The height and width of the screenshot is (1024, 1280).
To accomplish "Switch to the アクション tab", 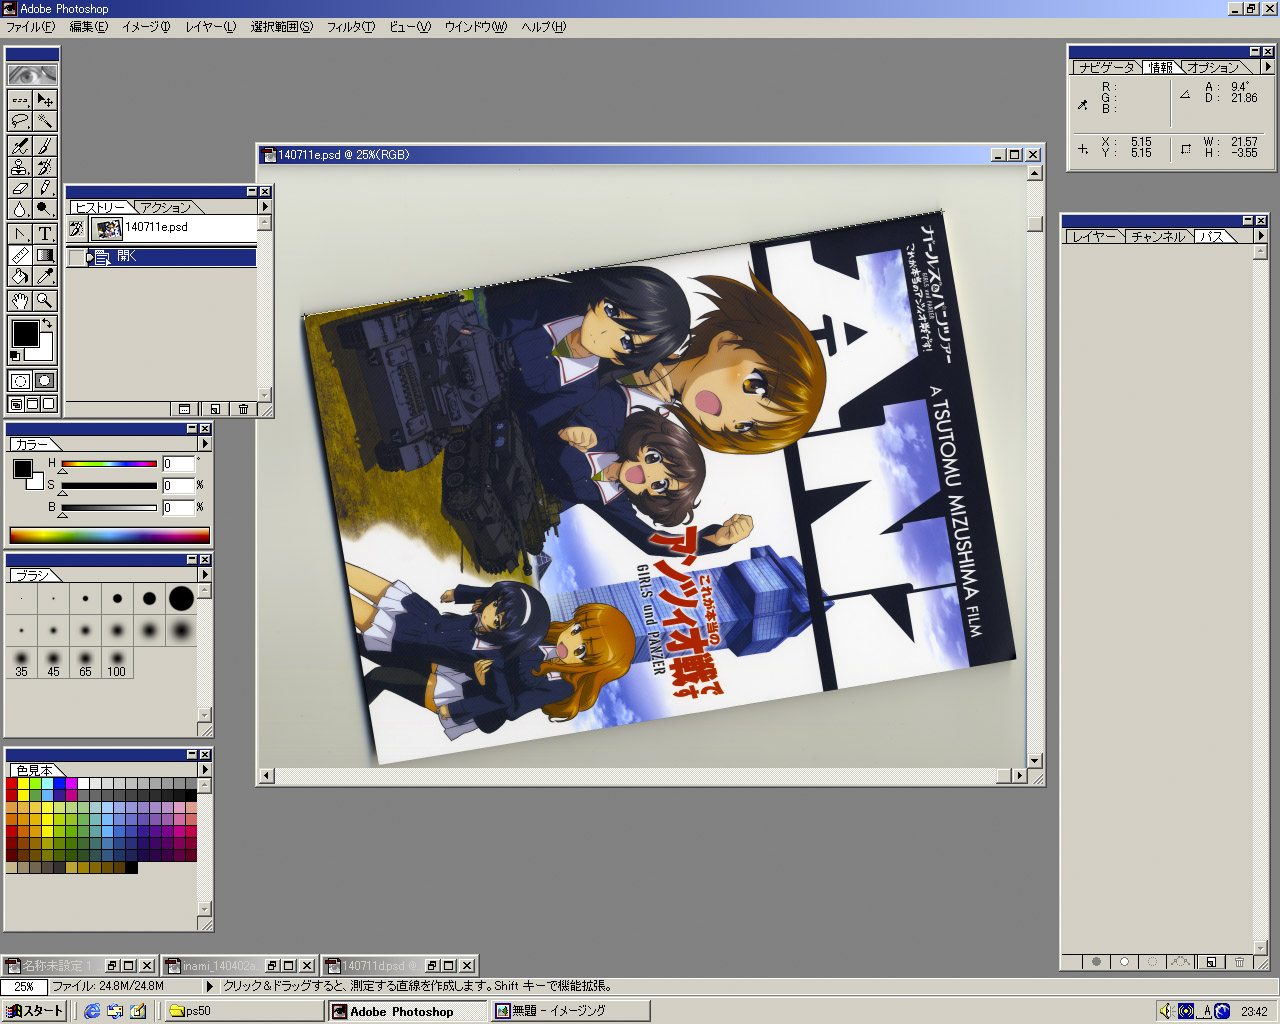I will [x=166, y=207].
